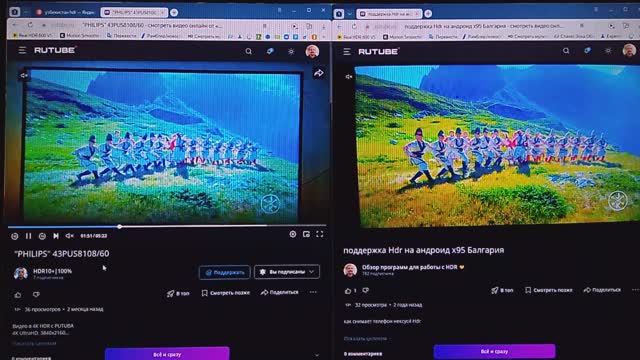This screenshot has width=640, height=360.
Task: Open downloads icon in the left browser
Action: click(323, 27)
